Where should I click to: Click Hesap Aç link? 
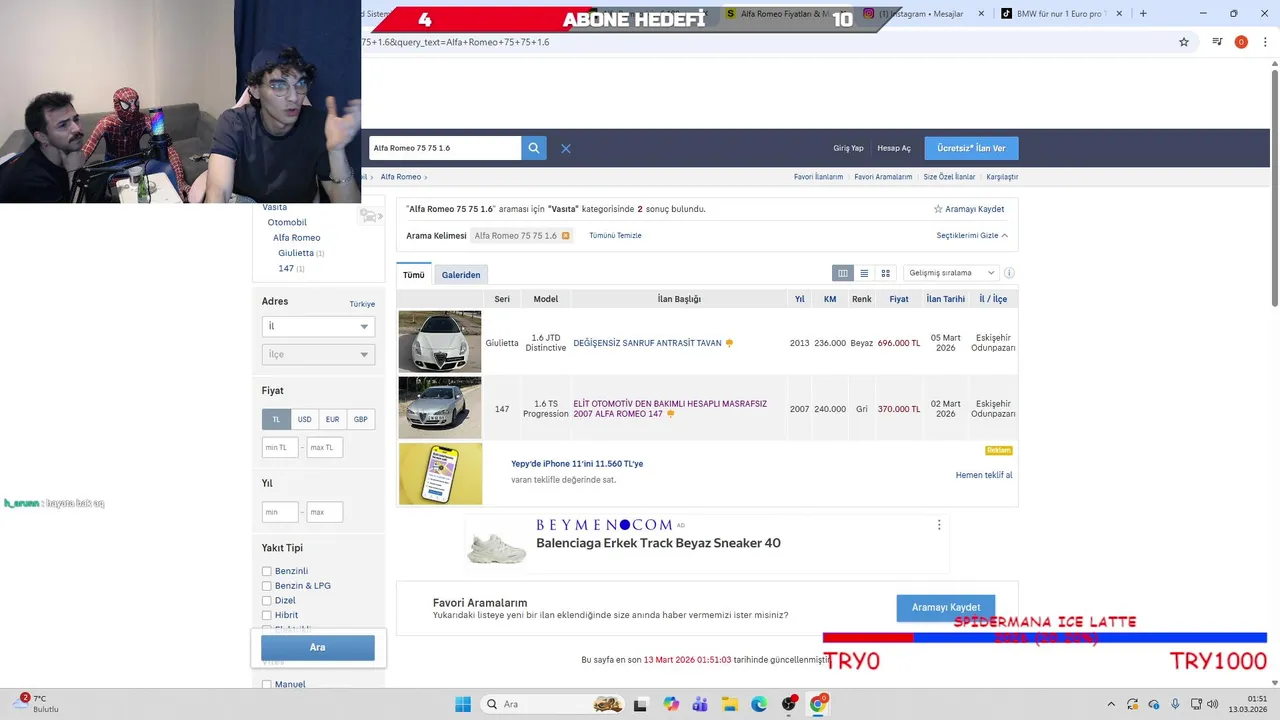pos(894,148)
